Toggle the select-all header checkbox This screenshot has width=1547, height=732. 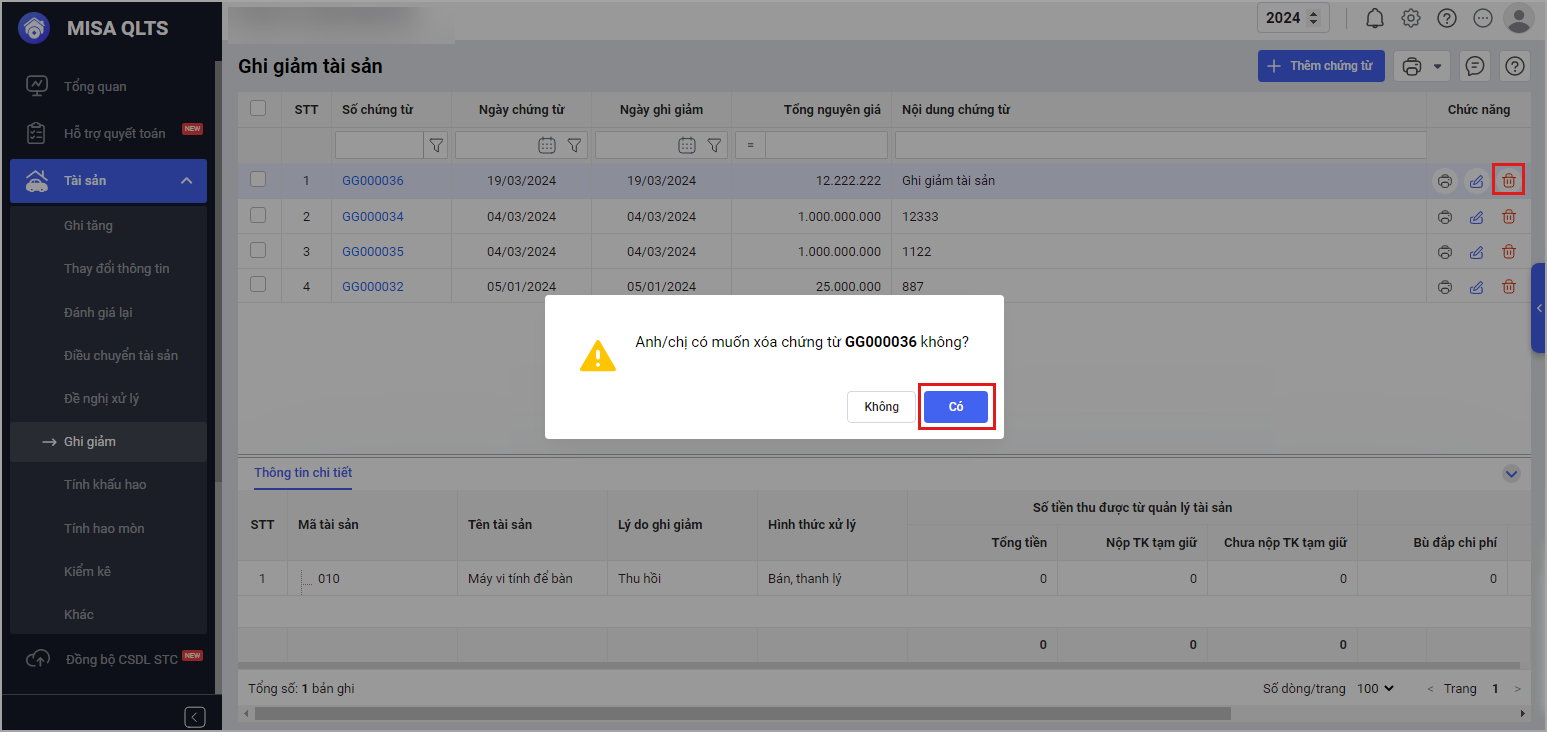click(x=258, y=108)
